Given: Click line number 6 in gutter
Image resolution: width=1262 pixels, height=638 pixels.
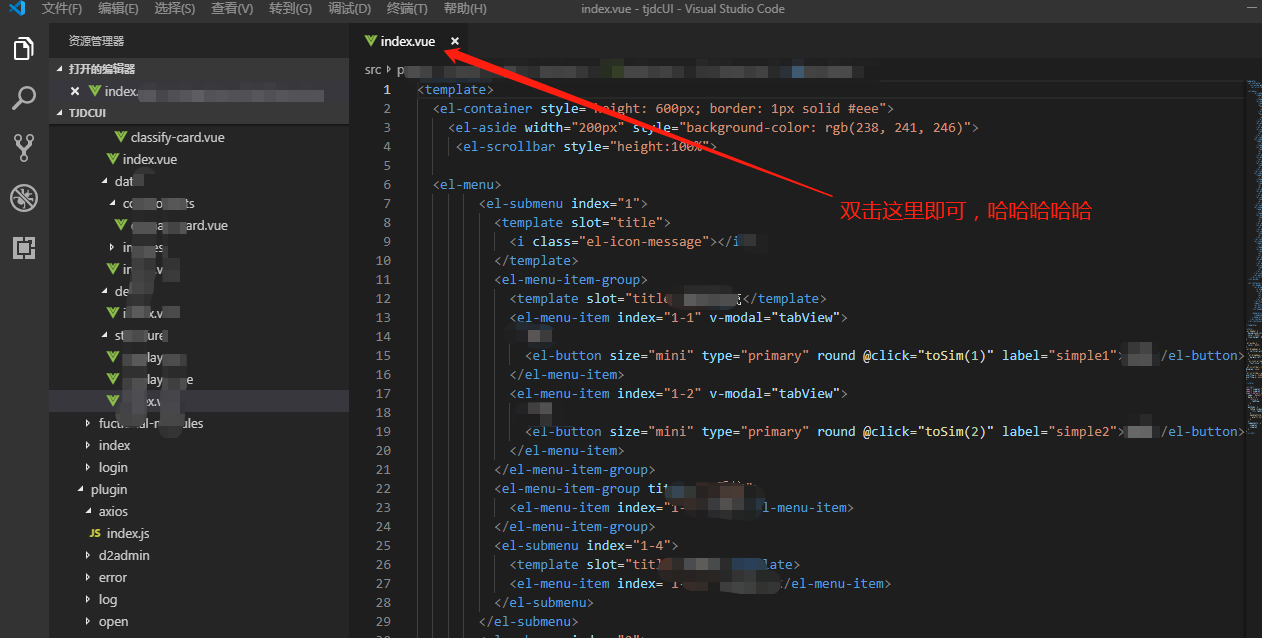Looking at the screenshot, I should [x=387, y=185].
